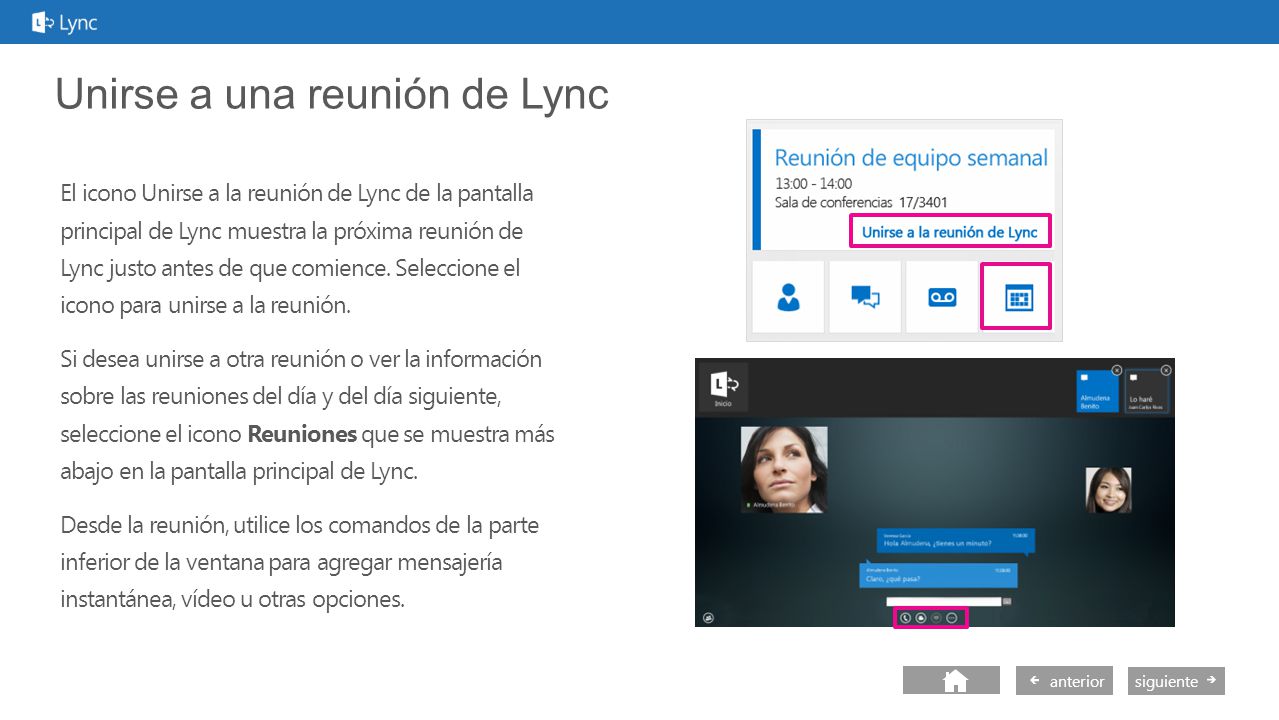Click 'Sala de conferencias 17/3401' text
Image resolution: width=1279 pixels, height=720 pixels.
tap(861, 203)
